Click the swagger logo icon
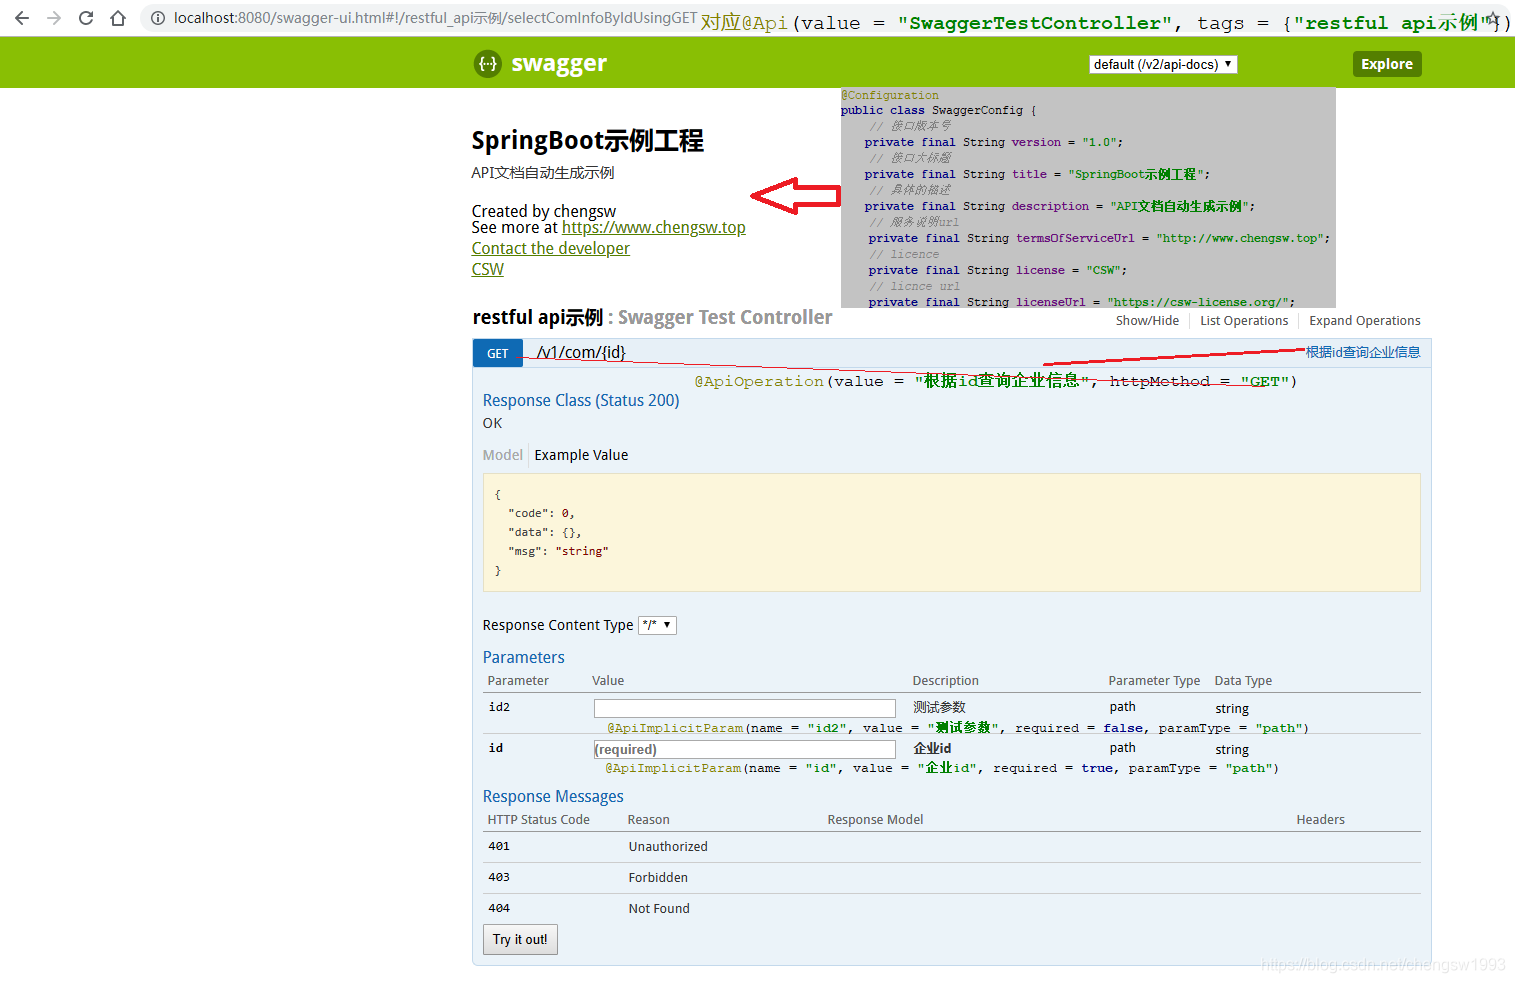The height and width of the screenshot is (983, 1515). (487, 64)
